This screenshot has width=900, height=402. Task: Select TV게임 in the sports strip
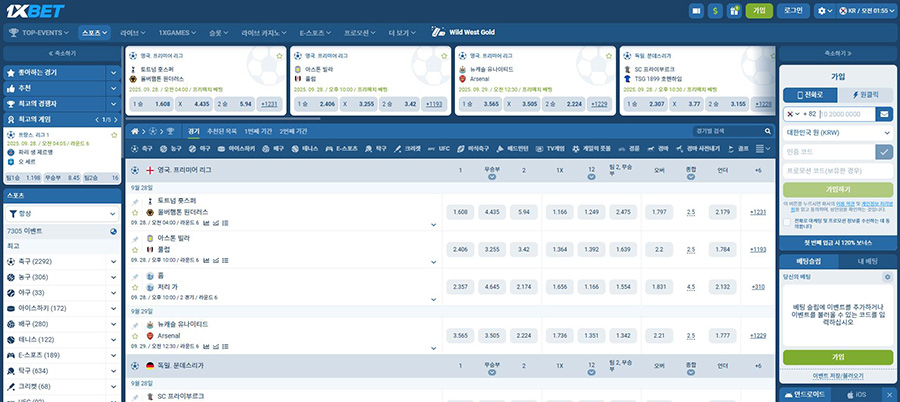point(550,149)
